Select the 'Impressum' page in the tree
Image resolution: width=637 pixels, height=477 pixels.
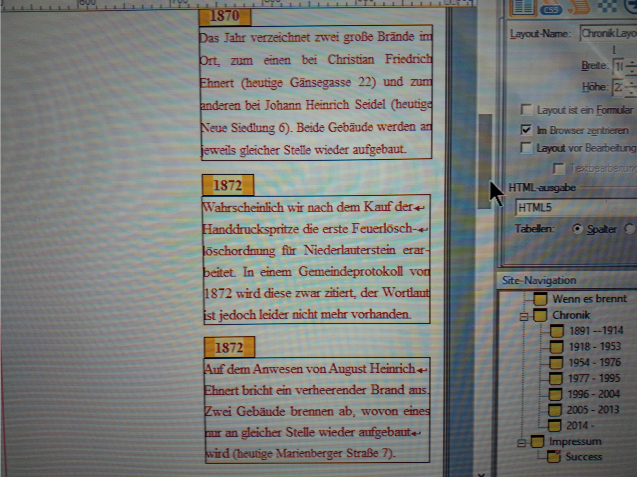pos(575,441)
